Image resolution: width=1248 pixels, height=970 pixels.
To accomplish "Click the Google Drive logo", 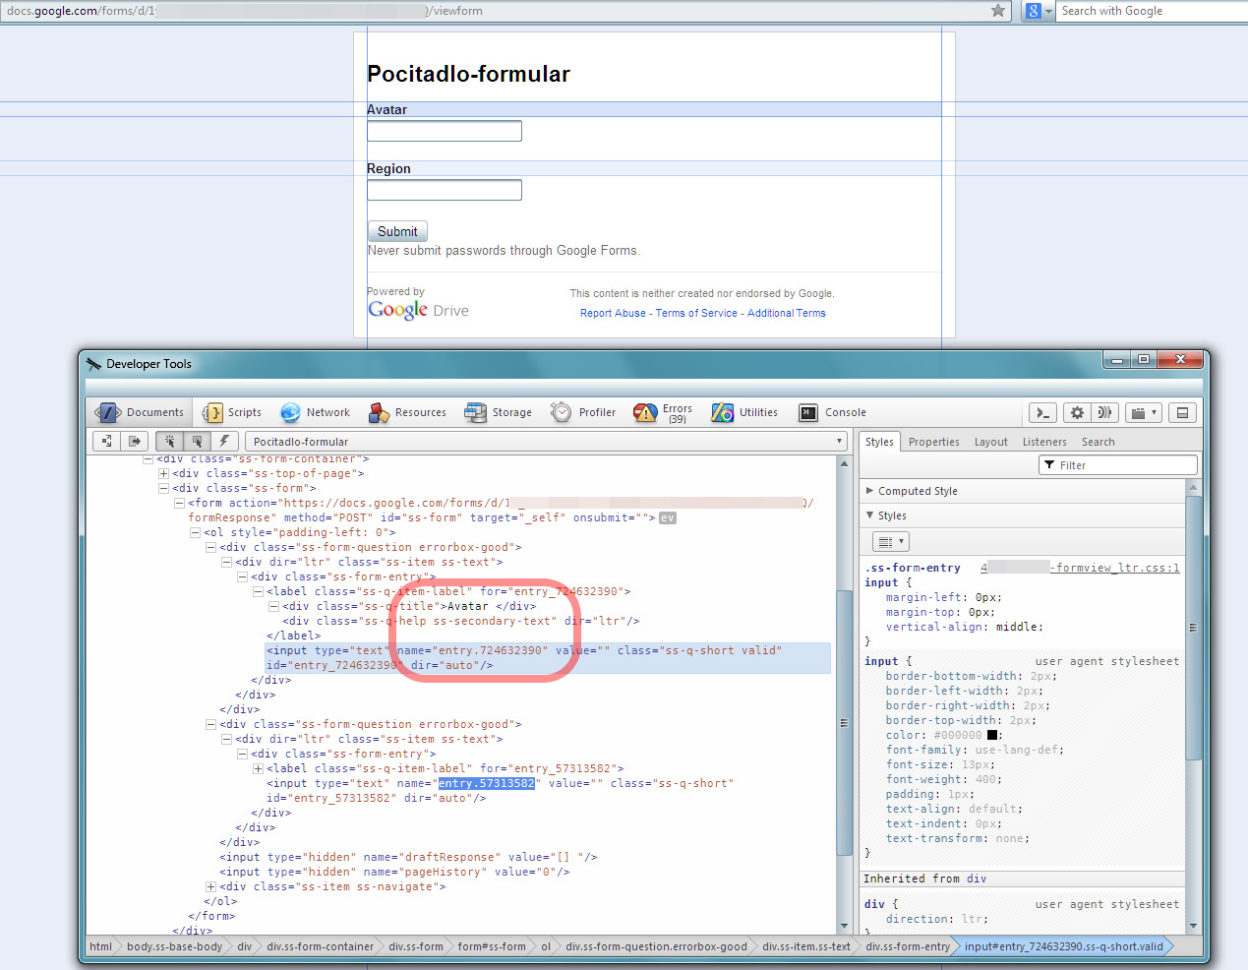I will (418, 310).
